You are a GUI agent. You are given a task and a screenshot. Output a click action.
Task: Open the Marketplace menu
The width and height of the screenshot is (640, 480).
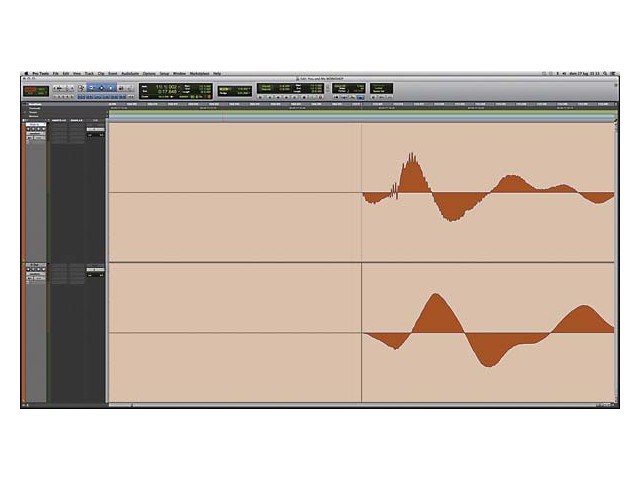point(199,73)
